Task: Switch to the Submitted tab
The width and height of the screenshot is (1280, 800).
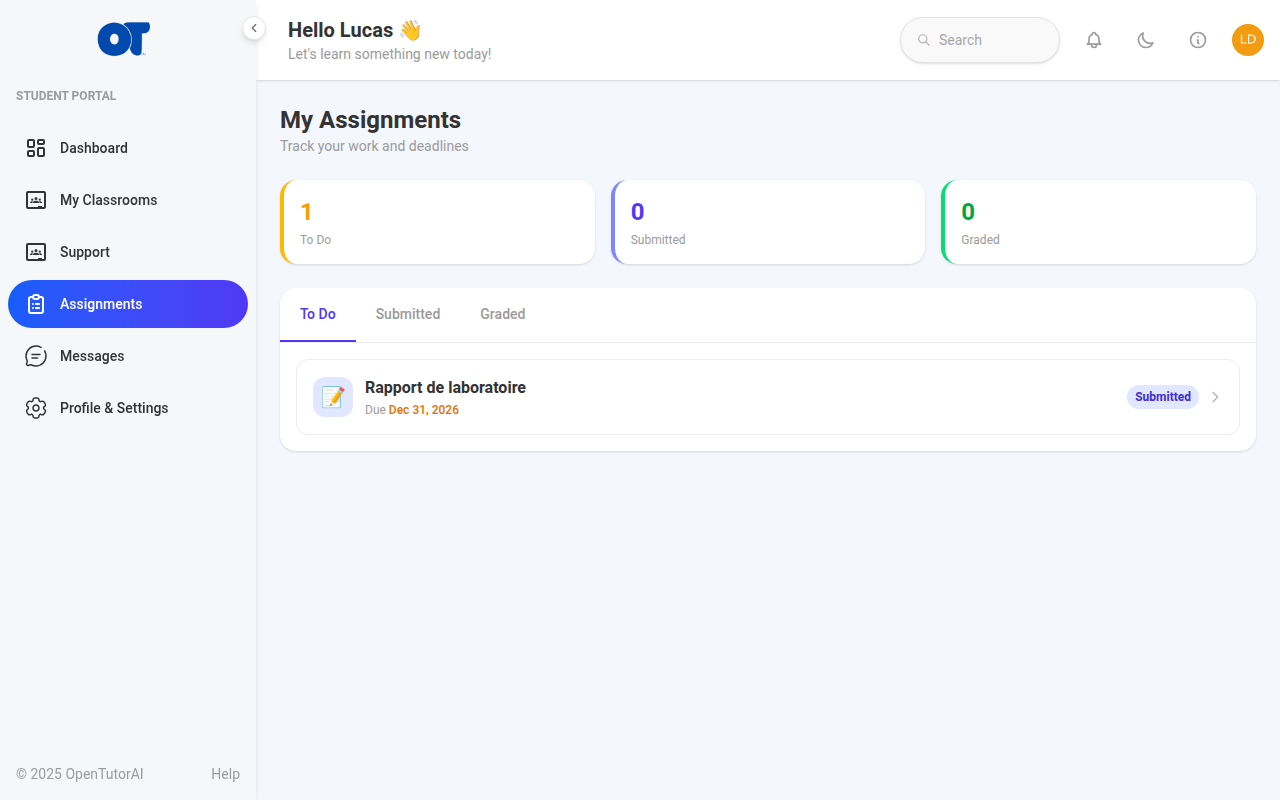Action: [x=408, y=314]
